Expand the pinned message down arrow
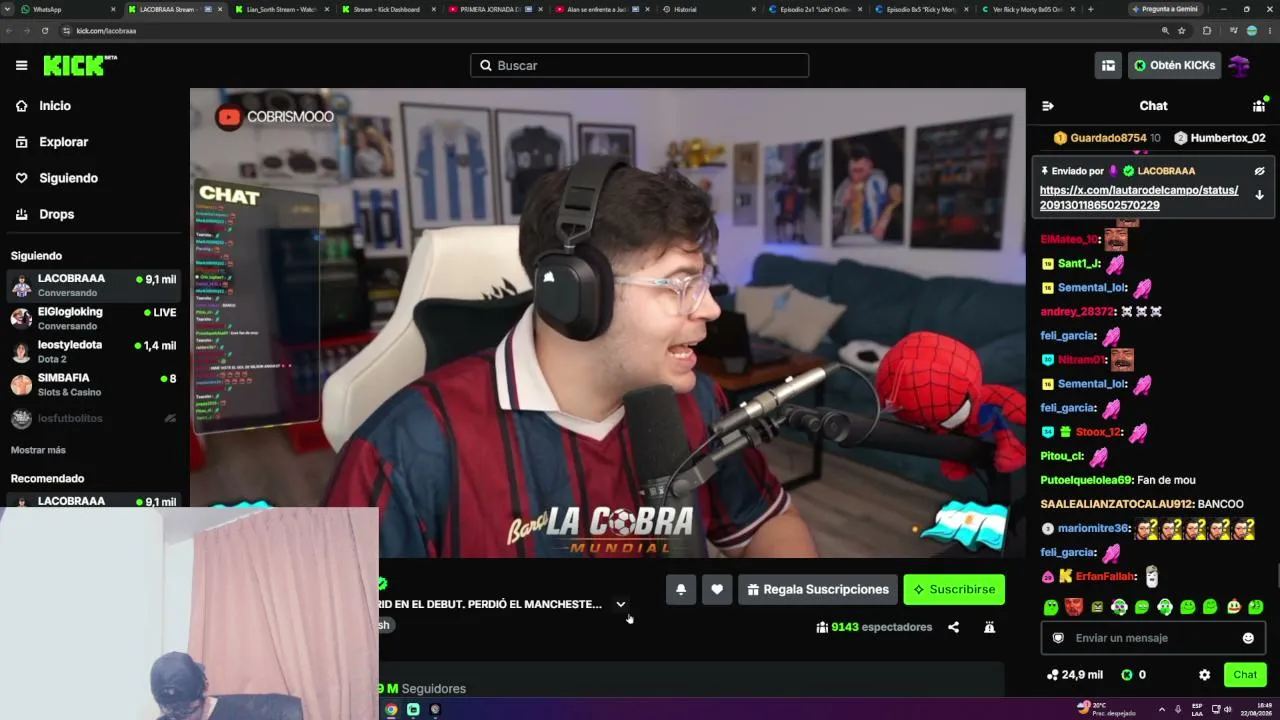Viewport: 1280px width, 720px height. (x=1259, y=195)
